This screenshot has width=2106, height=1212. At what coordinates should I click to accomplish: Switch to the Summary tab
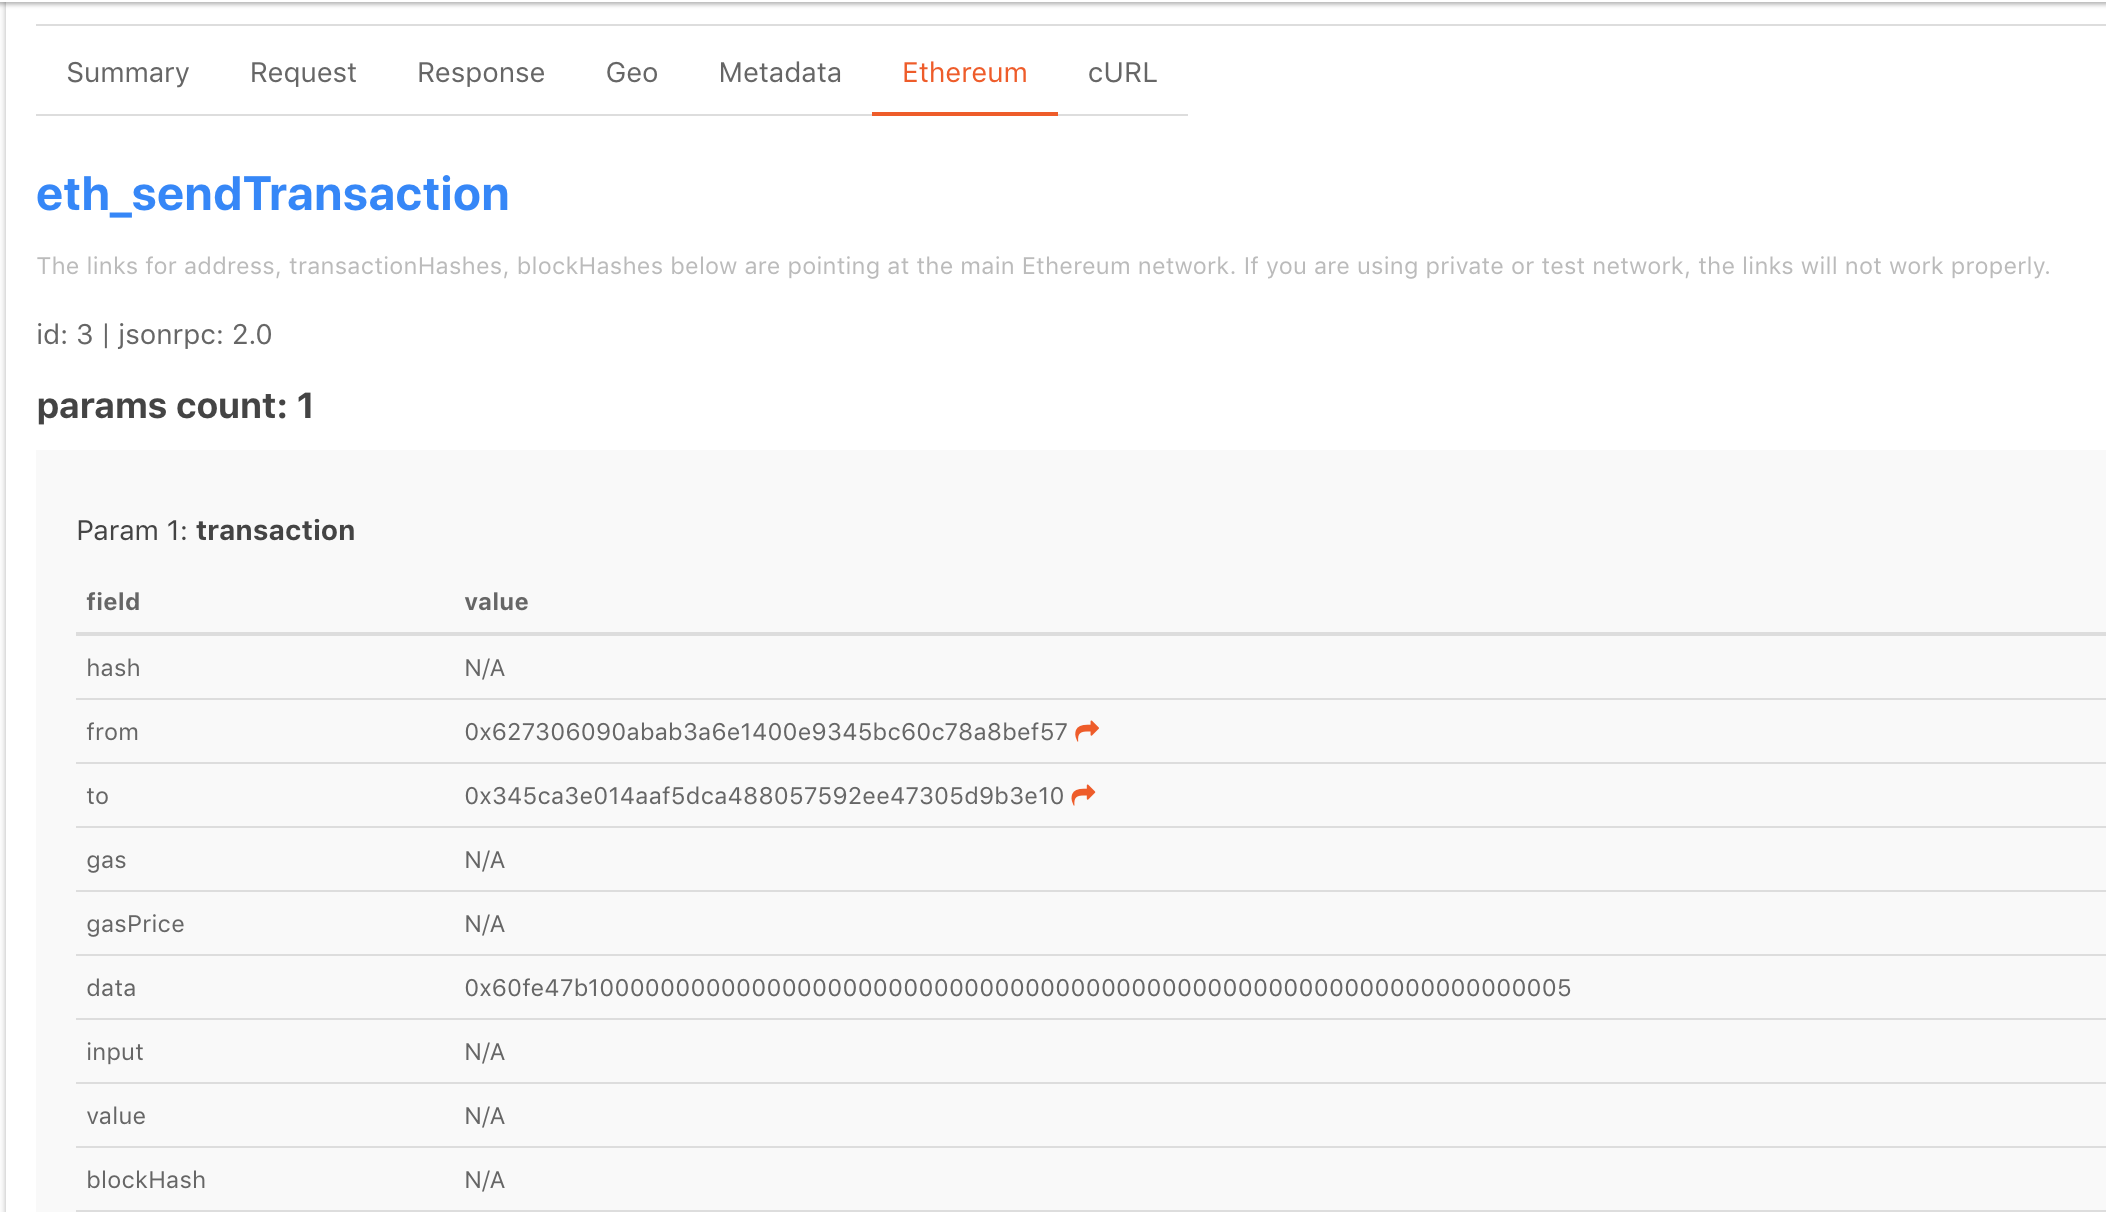pyautogui.click(x=128, y=73)
